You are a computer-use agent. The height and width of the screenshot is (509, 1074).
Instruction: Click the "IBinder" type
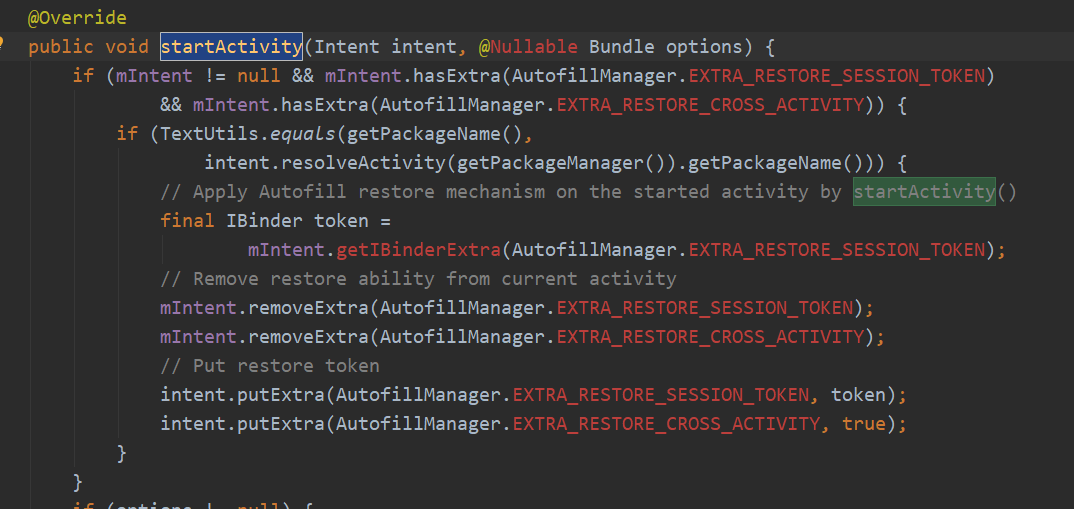point(264,221)
